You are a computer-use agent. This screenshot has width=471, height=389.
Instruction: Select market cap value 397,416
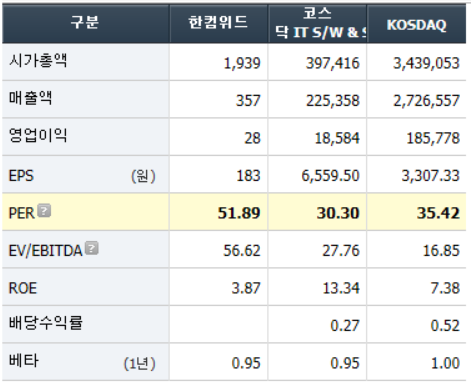point(333,63)
